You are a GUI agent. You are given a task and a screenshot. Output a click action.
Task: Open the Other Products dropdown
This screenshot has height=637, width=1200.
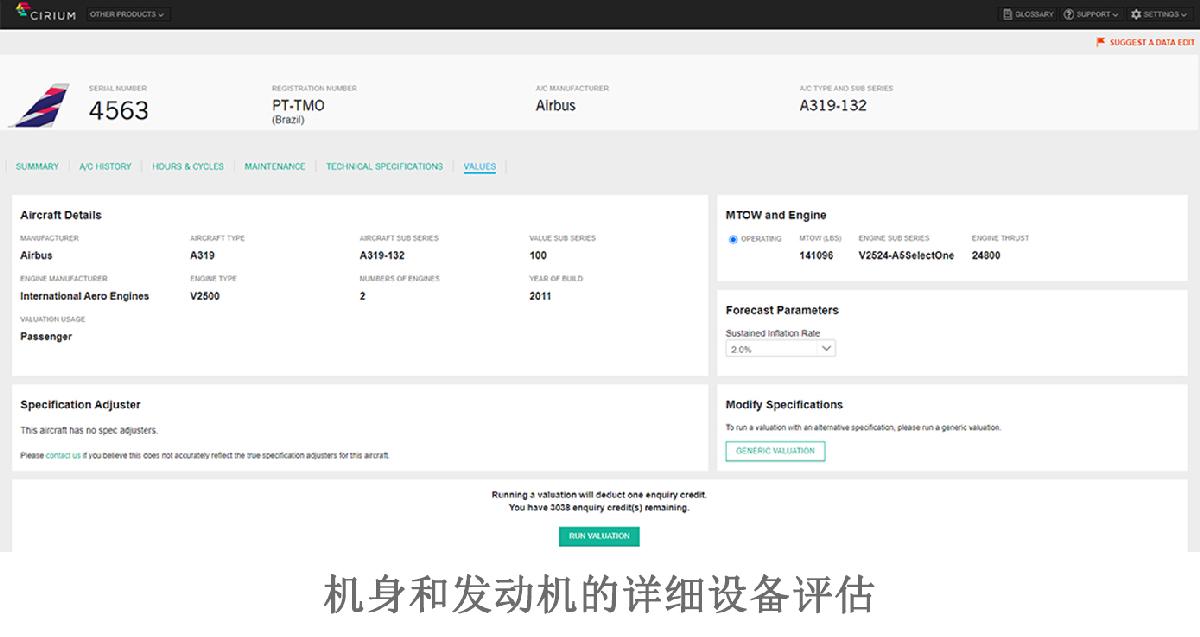tap(128, 14)
